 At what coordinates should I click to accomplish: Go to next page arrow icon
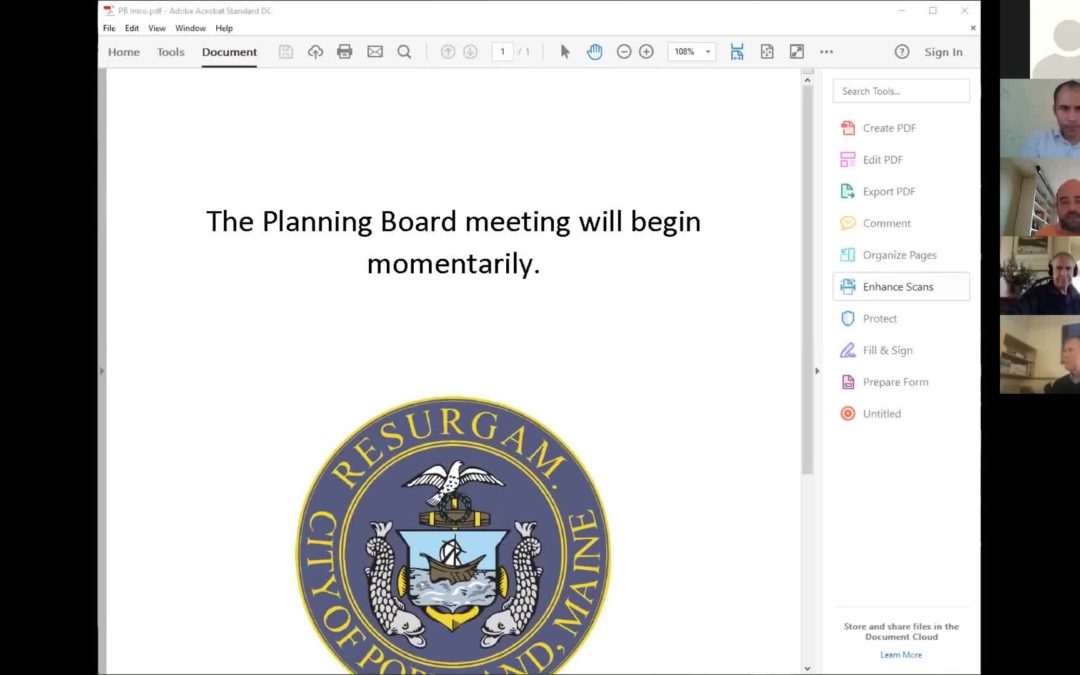pyautogui.click(x=470, y=52)
